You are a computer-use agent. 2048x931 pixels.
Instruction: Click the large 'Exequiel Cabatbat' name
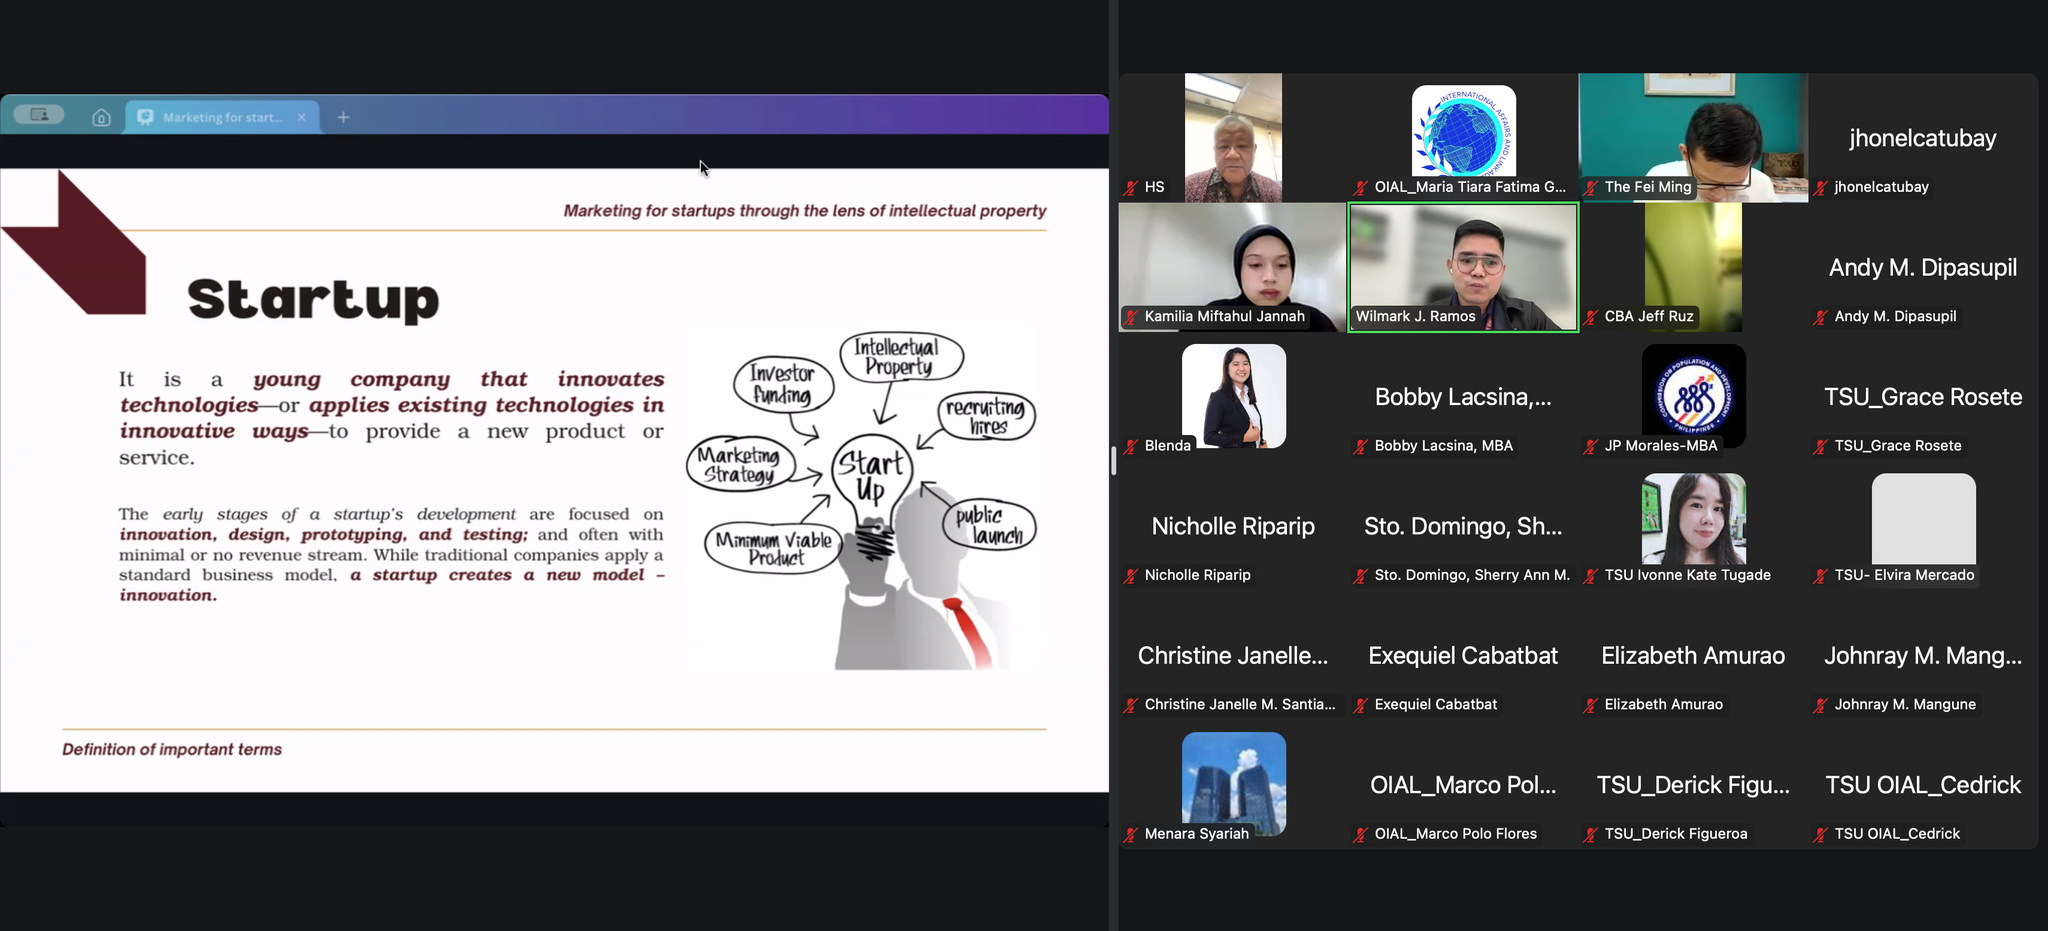click(x=1463, y=655)
